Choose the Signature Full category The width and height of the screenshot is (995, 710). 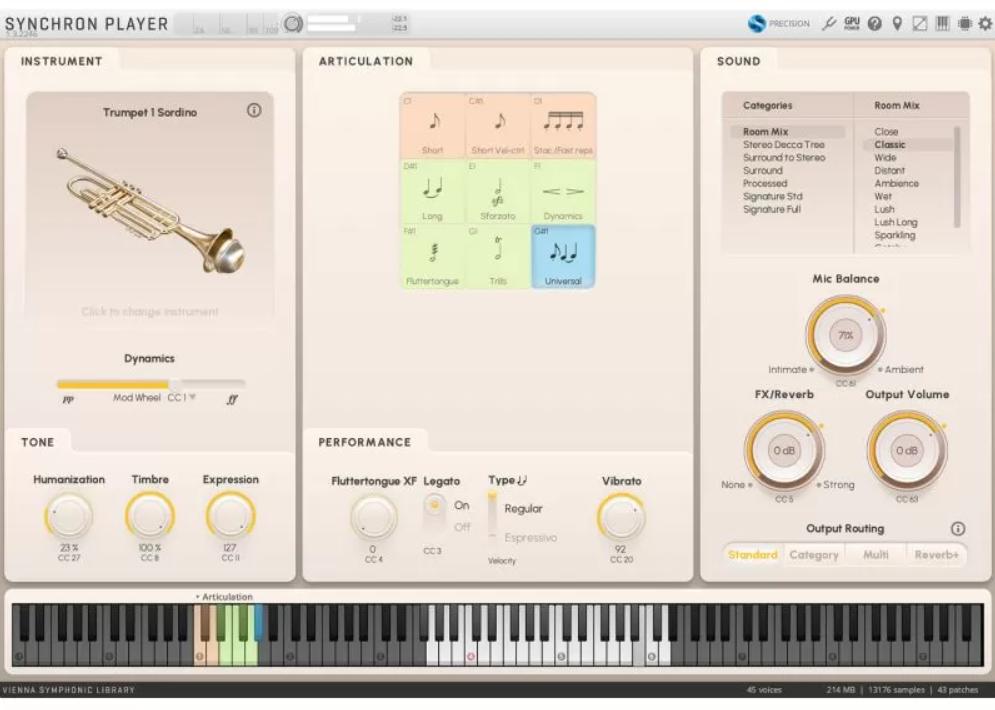coord(772,209)
